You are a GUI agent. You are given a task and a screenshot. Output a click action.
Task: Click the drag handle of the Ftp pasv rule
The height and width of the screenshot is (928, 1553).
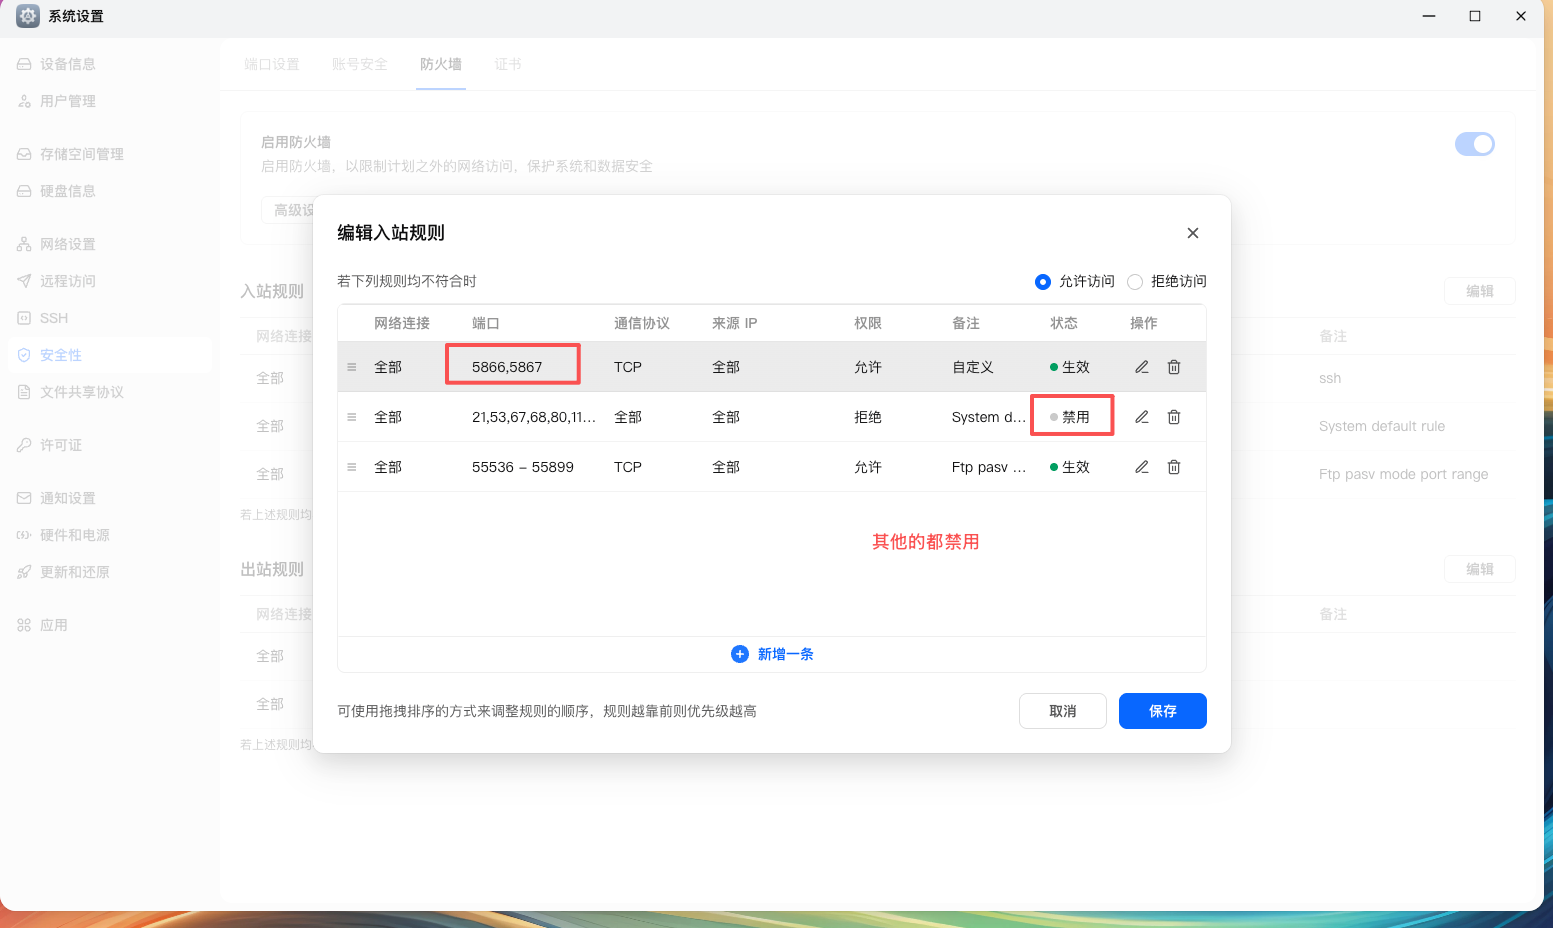352,467
